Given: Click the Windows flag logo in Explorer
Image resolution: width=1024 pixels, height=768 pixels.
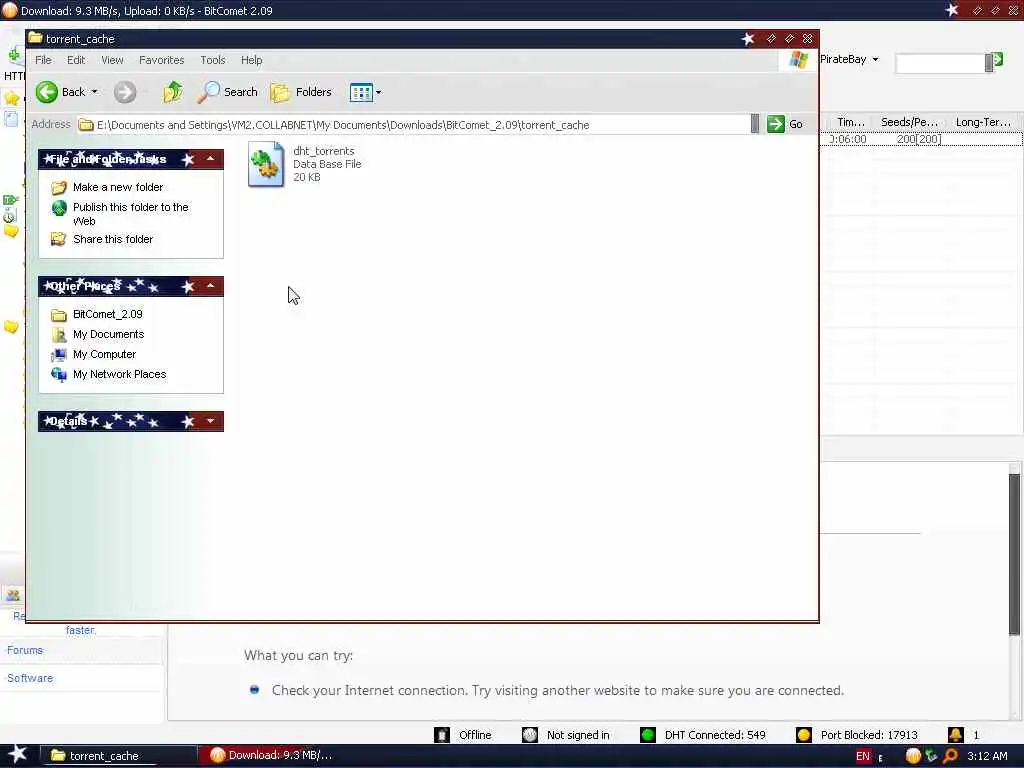Looking at the screenshot, I should coord(798,60).
